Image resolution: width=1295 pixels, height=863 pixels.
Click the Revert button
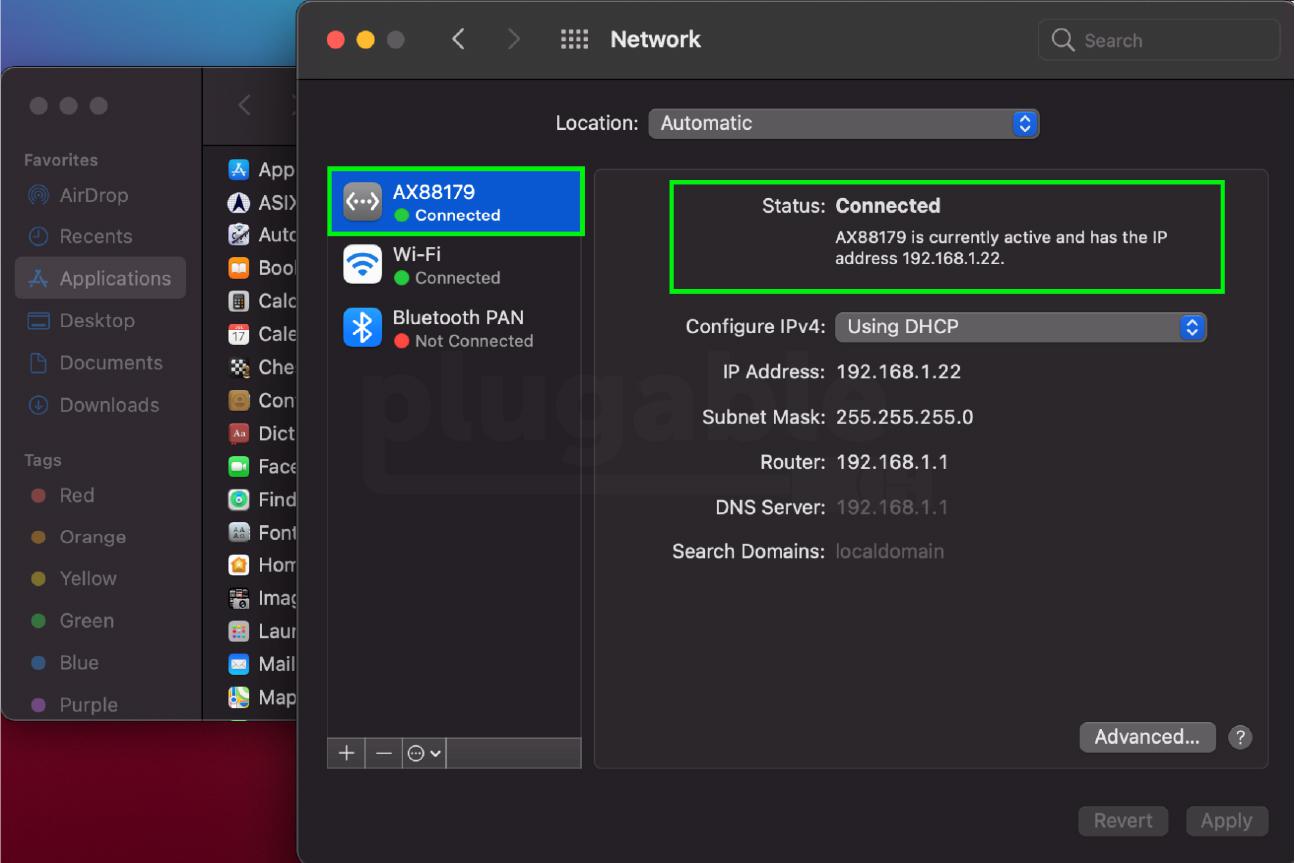click(1122, 821)
